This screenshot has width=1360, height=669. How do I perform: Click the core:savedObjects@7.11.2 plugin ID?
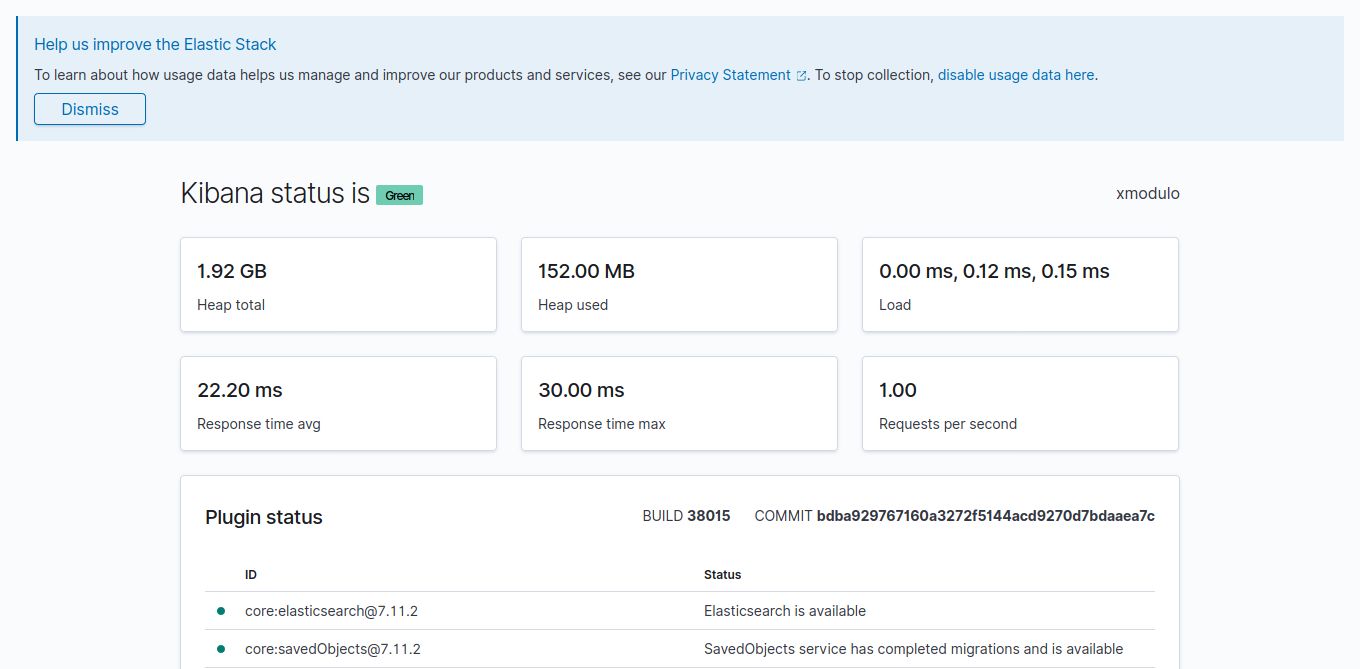coord(333,649)
